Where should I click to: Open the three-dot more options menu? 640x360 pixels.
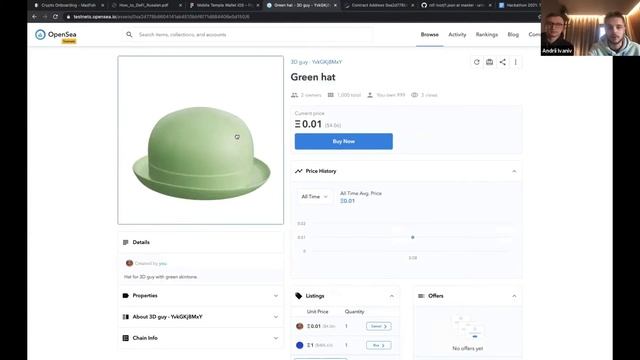coord(516,62)
